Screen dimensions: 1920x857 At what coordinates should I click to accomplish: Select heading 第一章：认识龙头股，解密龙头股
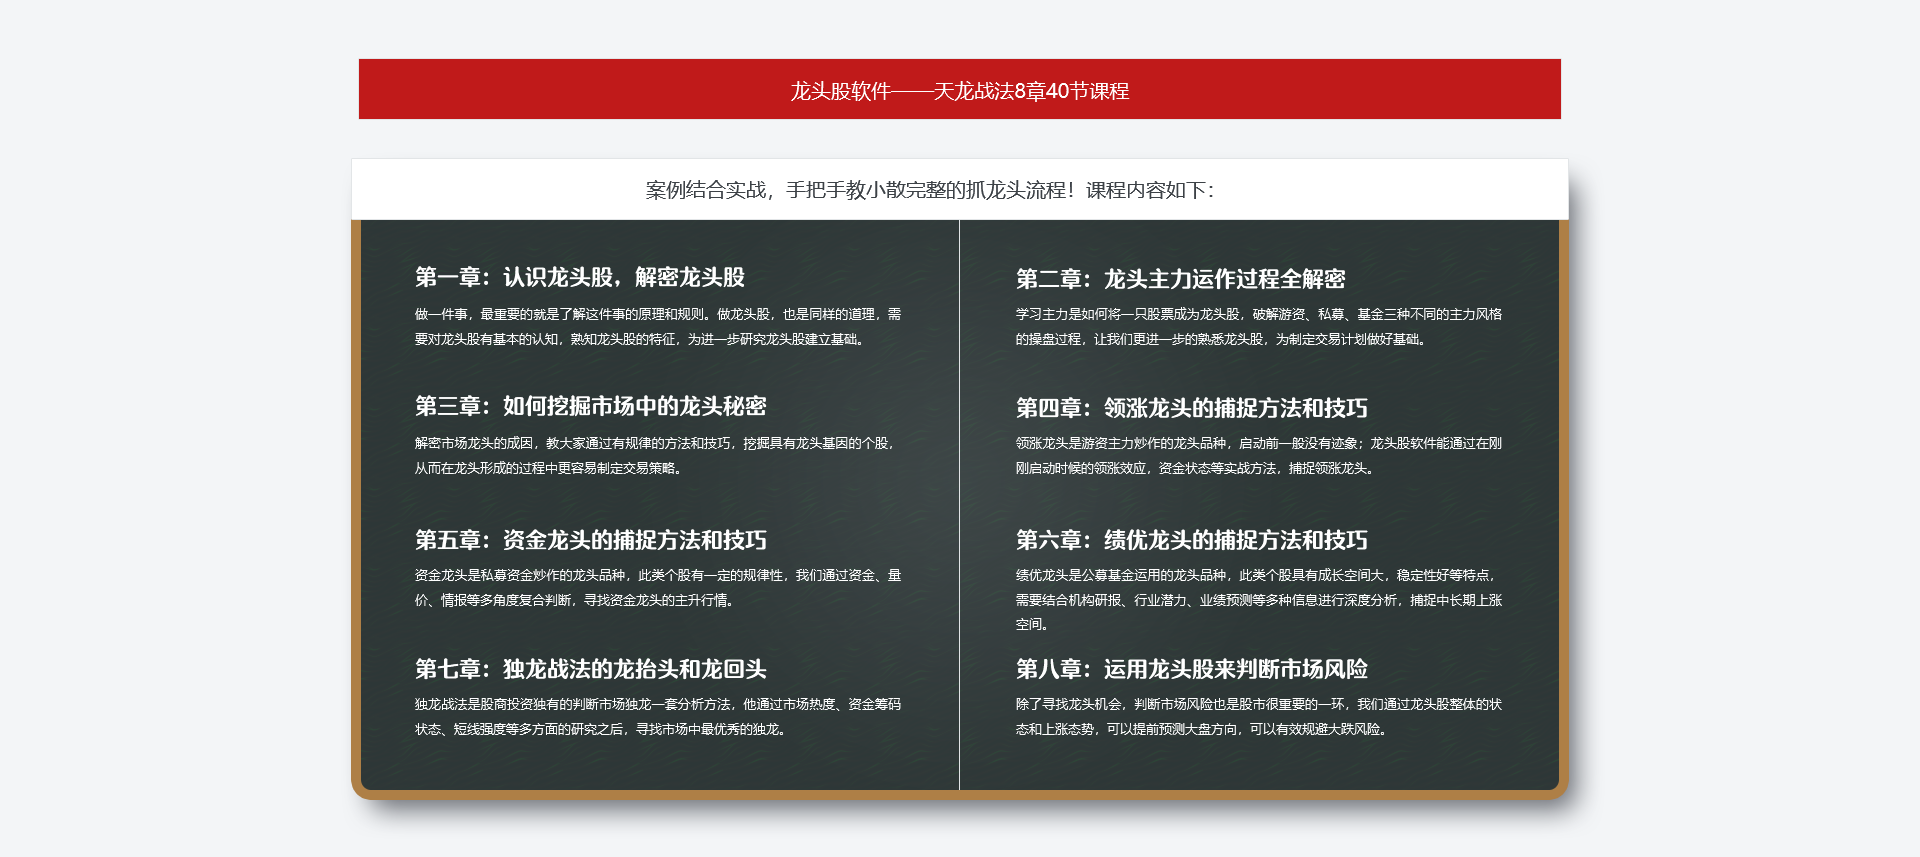coord(580,277)
